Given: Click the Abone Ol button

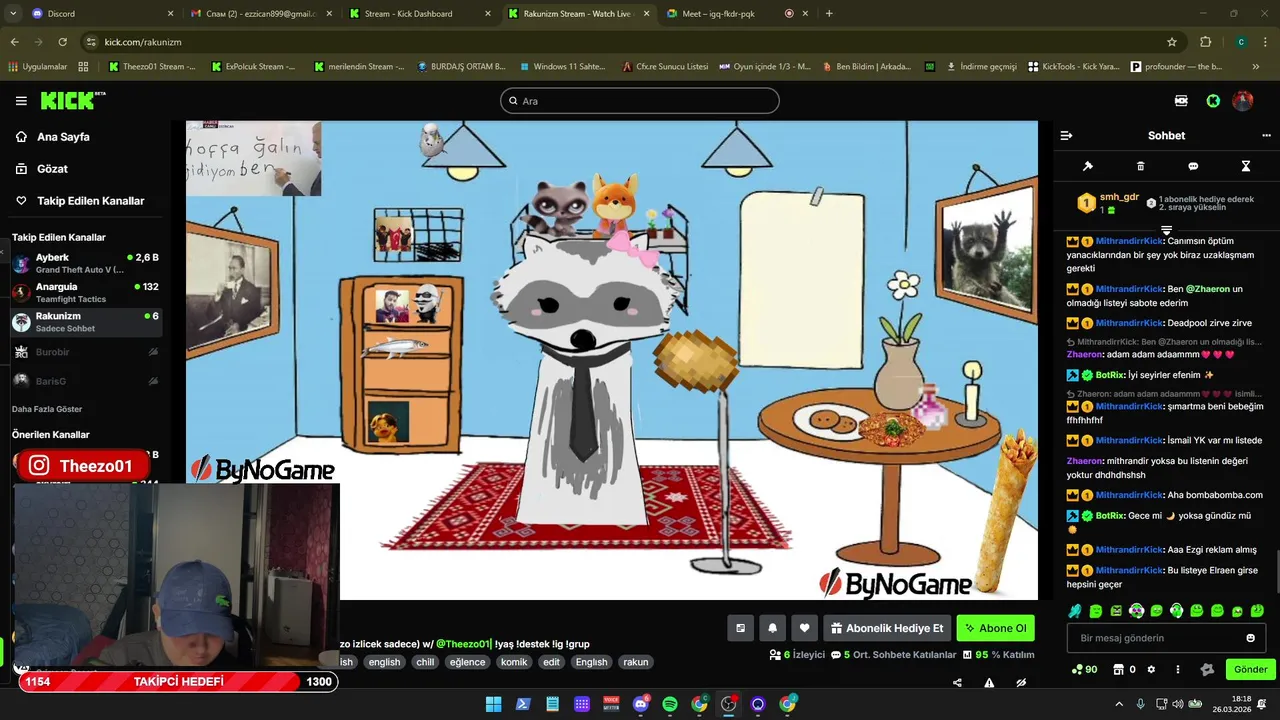Looking at the screenshot, I should pos(995,628).
